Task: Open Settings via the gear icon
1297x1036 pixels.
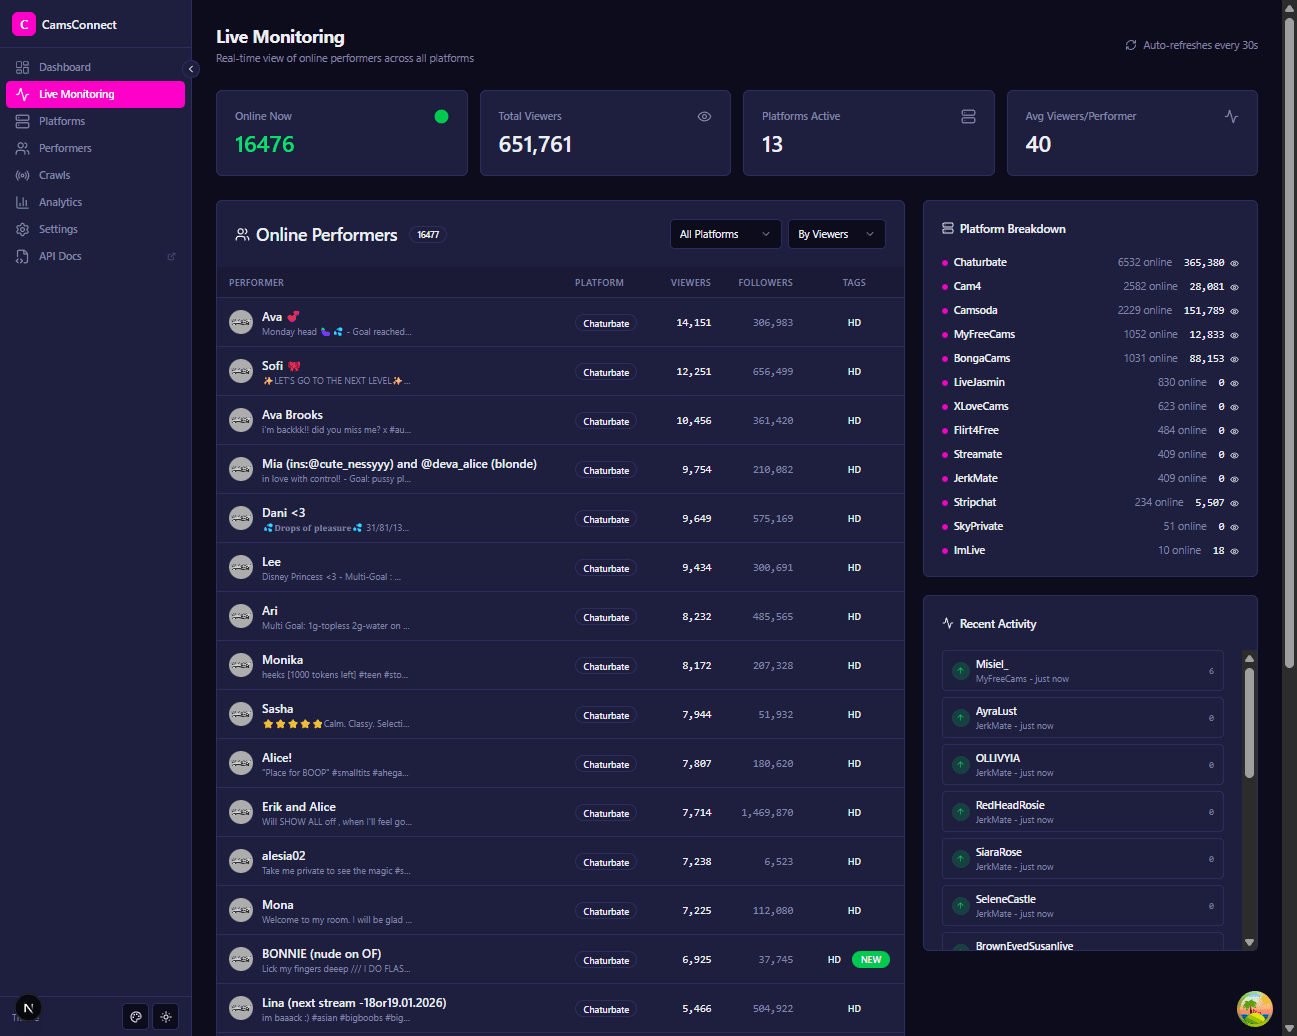Action: click(x=22, y=228)
